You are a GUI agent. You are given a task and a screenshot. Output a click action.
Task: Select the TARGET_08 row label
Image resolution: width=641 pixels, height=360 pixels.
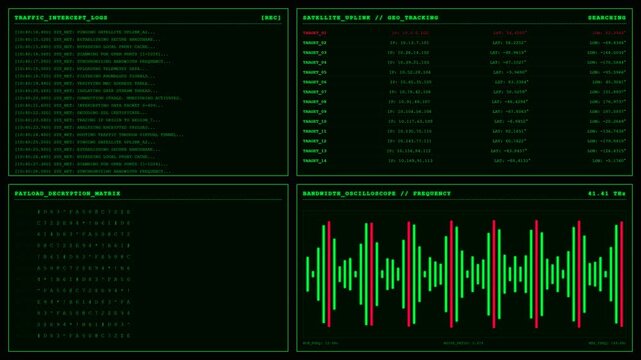pyautogui.click(x=314, y=101)
